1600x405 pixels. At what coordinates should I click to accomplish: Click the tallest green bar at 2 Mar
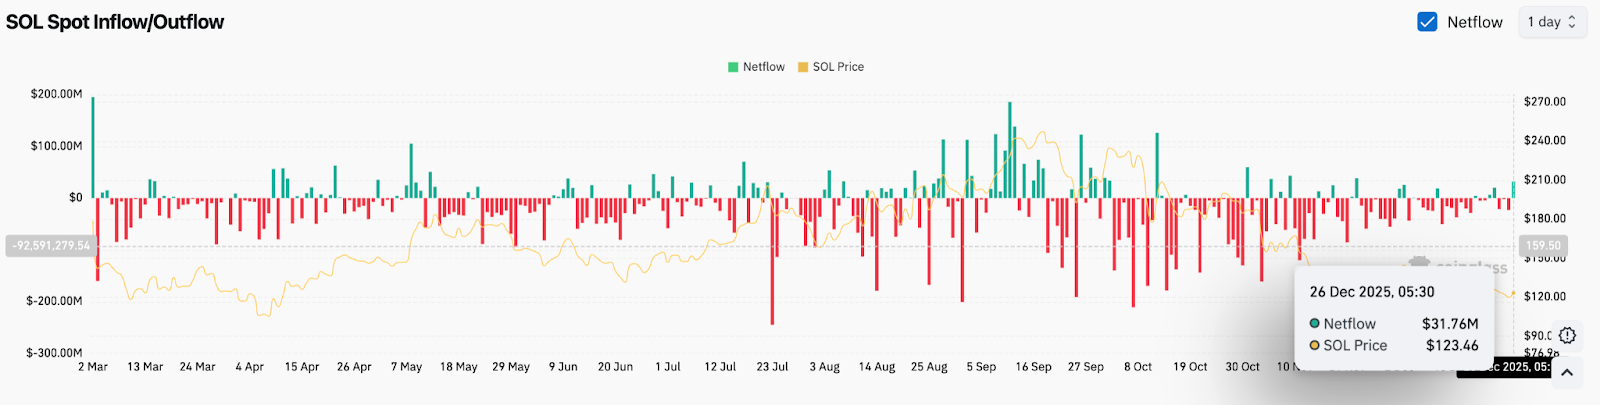(x=93, y=145)
